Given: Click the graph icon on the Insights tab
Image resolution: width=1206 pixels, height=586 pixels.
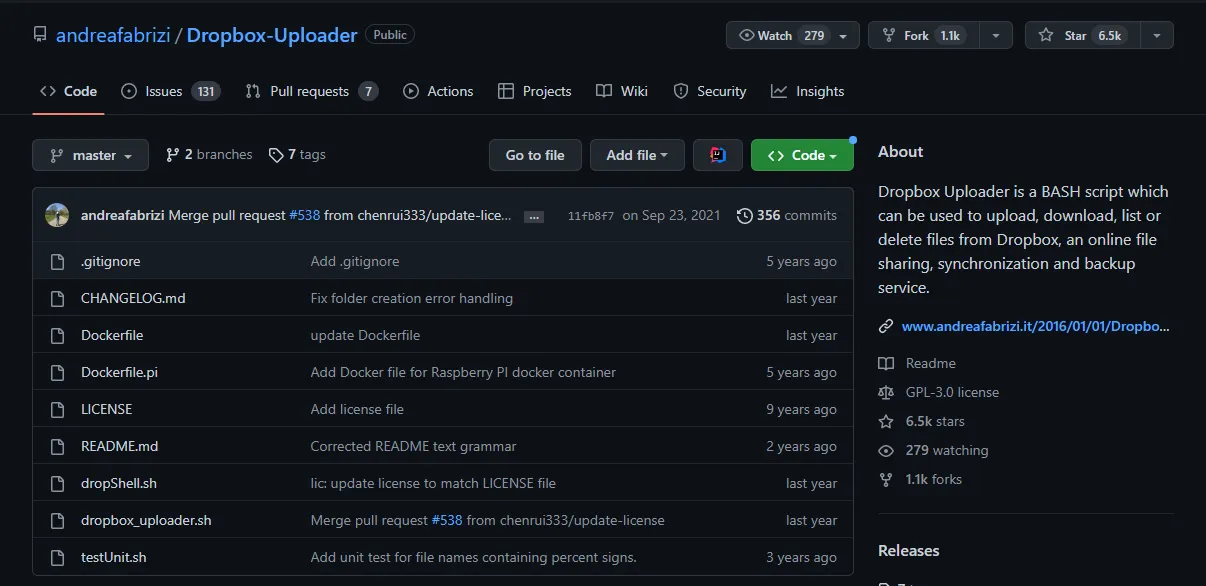Looking at the screenshot, I should pyautogui.click(x=780, y=91).
